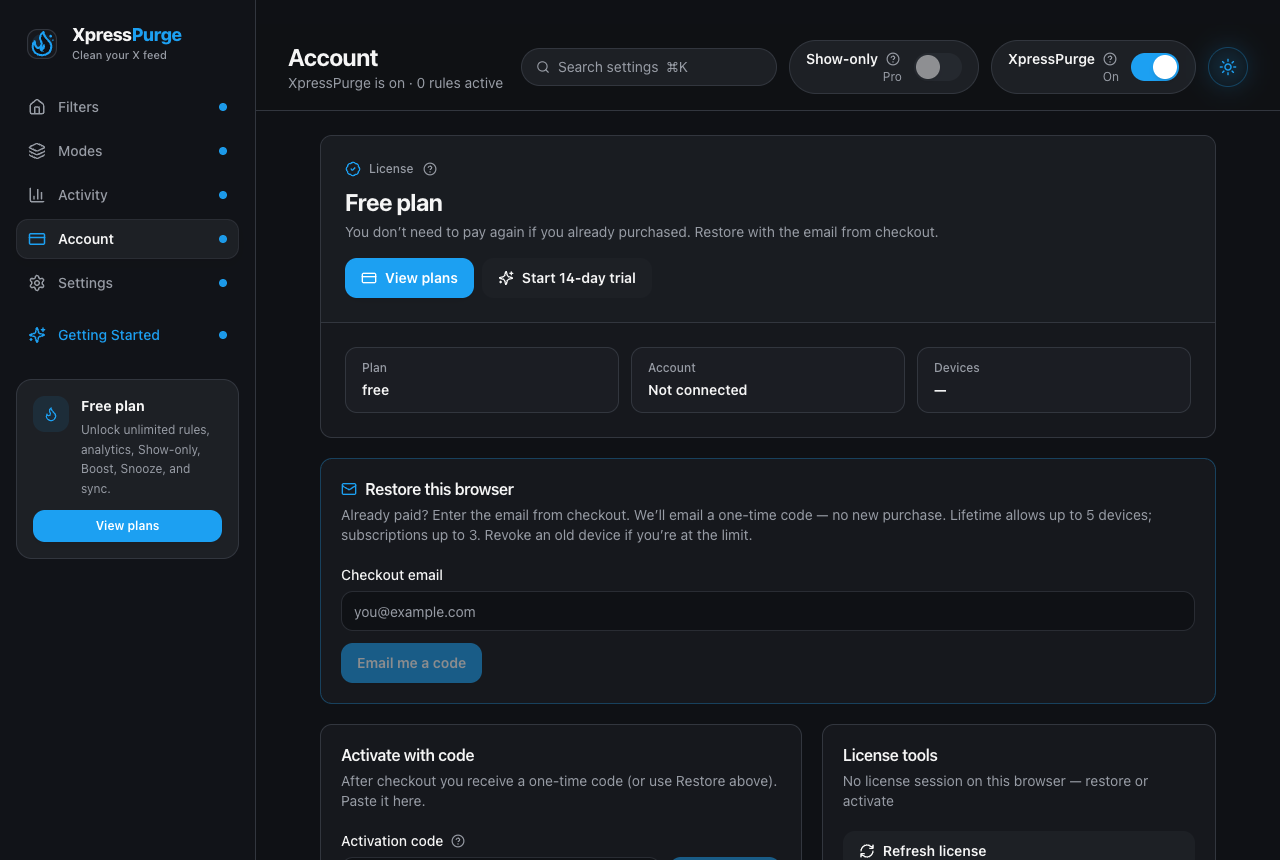Image resolution: width=1280 pixels, height=860 pixels.
Task: Click the Activity bar chart icon
Action: click(37, 195)
